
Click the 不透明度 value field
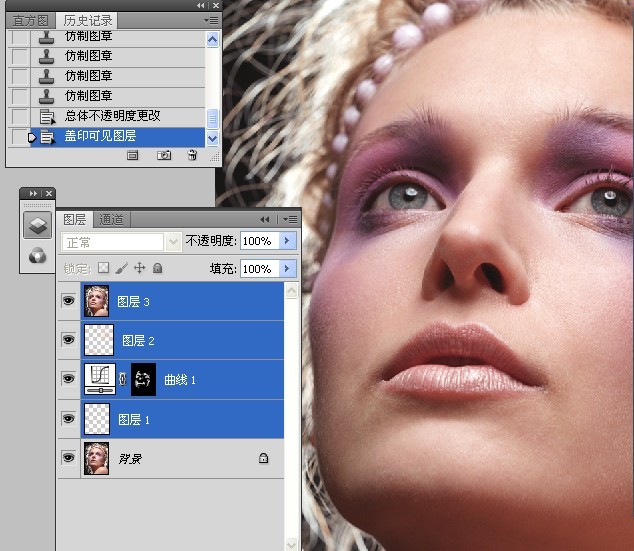(260, 241)
